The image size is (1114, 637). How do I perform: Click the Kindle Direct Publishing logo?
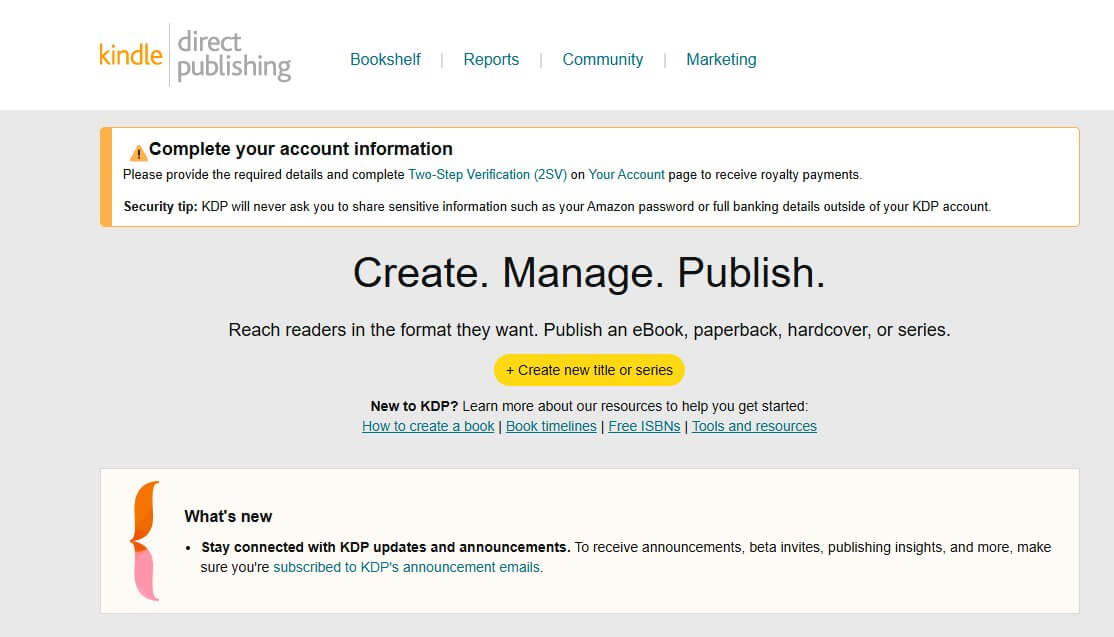coord(195,55)
